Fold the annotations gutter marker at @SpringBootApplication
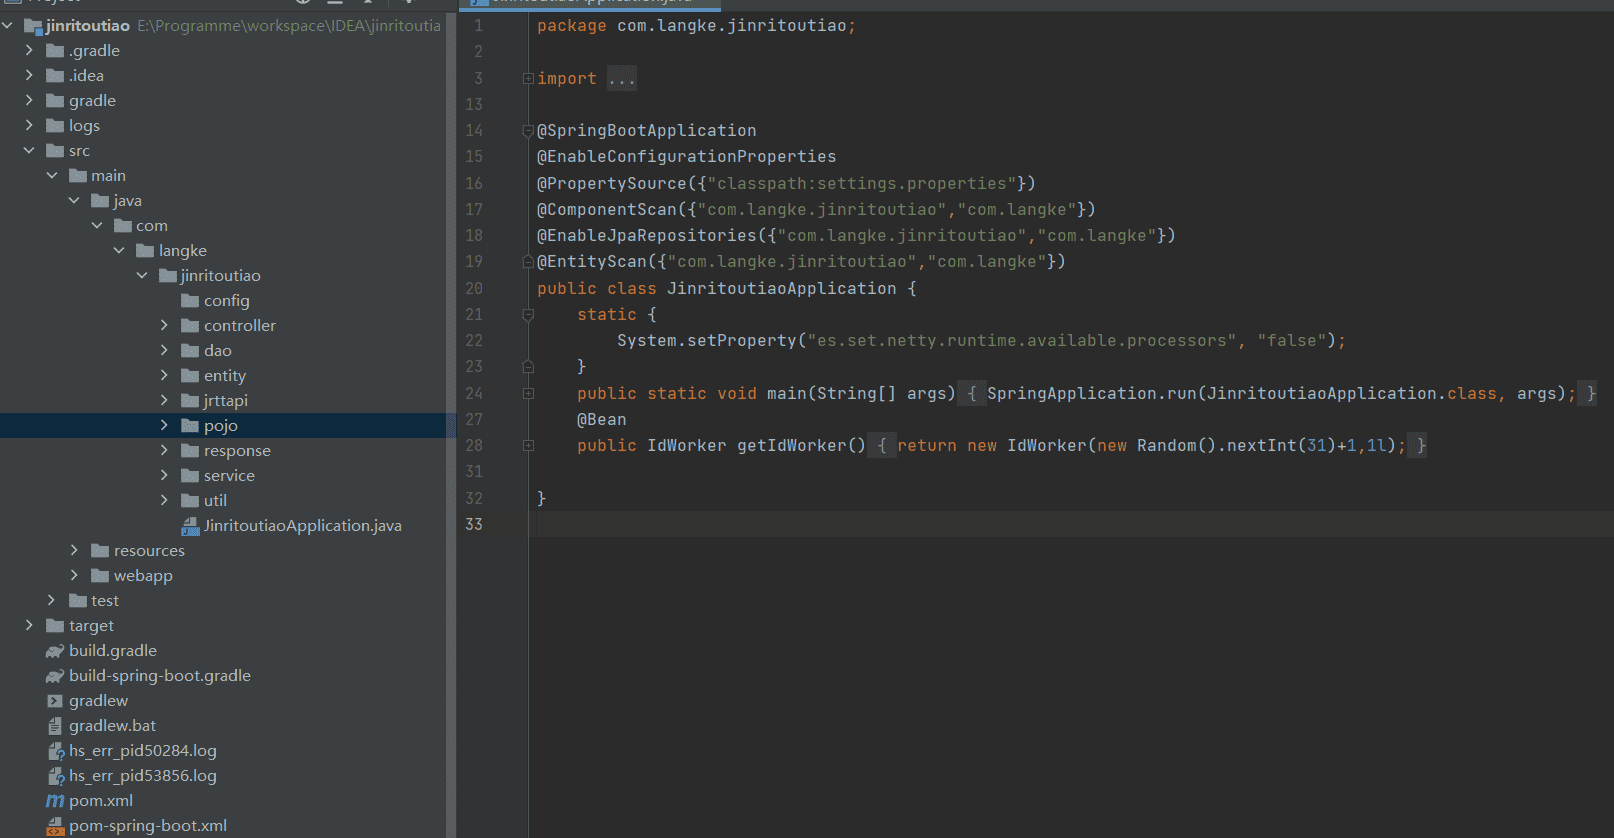The image size is (1614, 838). coord(528,131)
